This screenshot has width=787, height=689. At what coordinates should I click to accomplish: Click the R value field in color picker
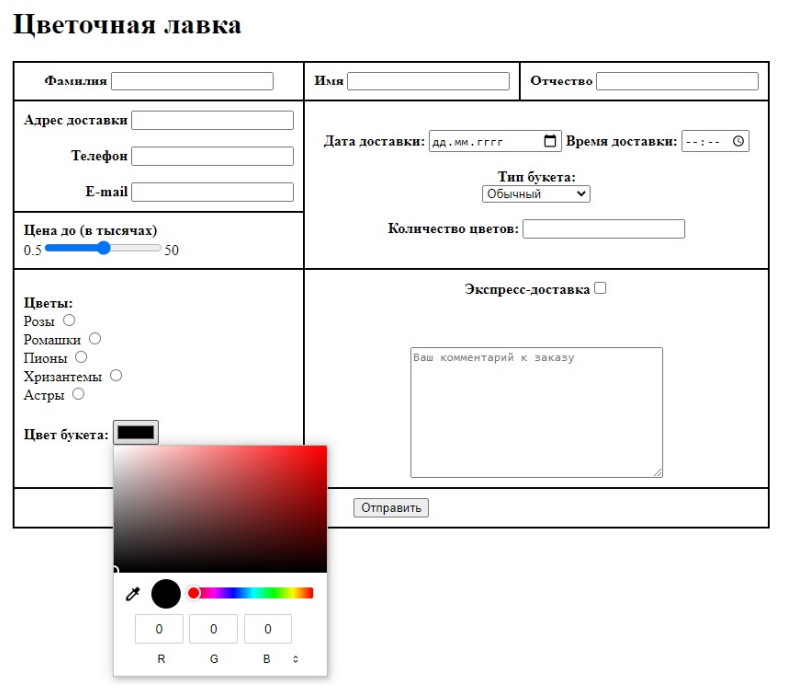[x=159, y=629]
